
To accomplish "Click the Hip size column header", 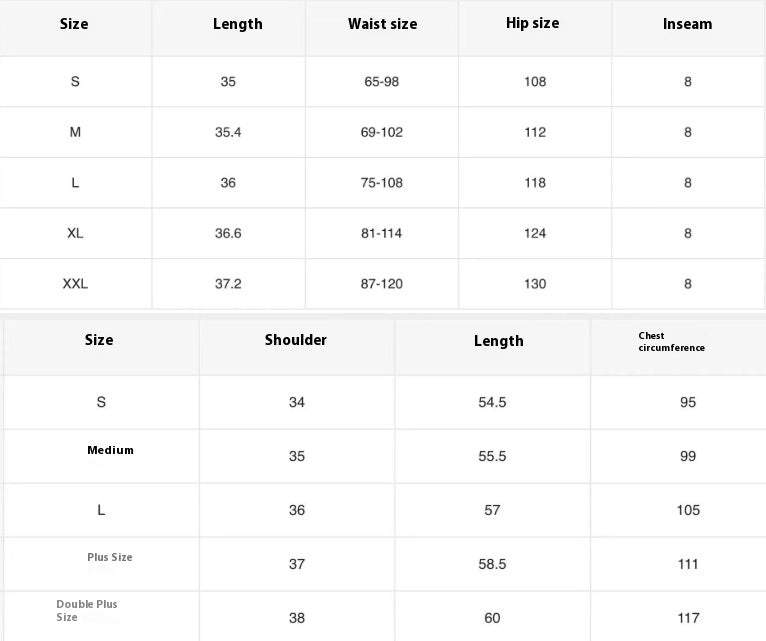I will click(533, 23).
